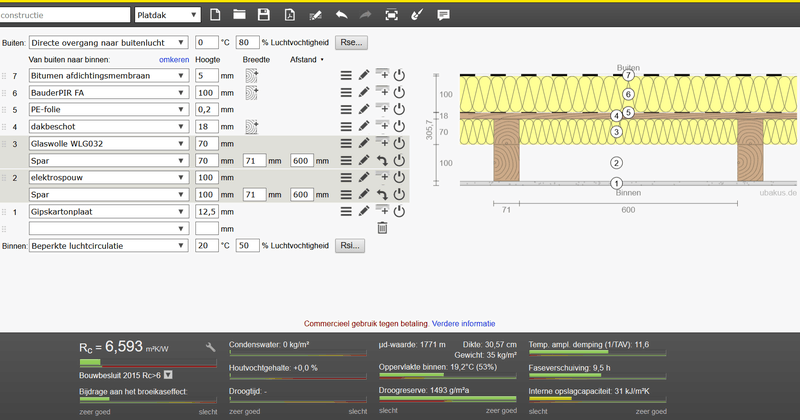
Task: Open brush tool icon in toolbar
Action: (x=417, y=15)
